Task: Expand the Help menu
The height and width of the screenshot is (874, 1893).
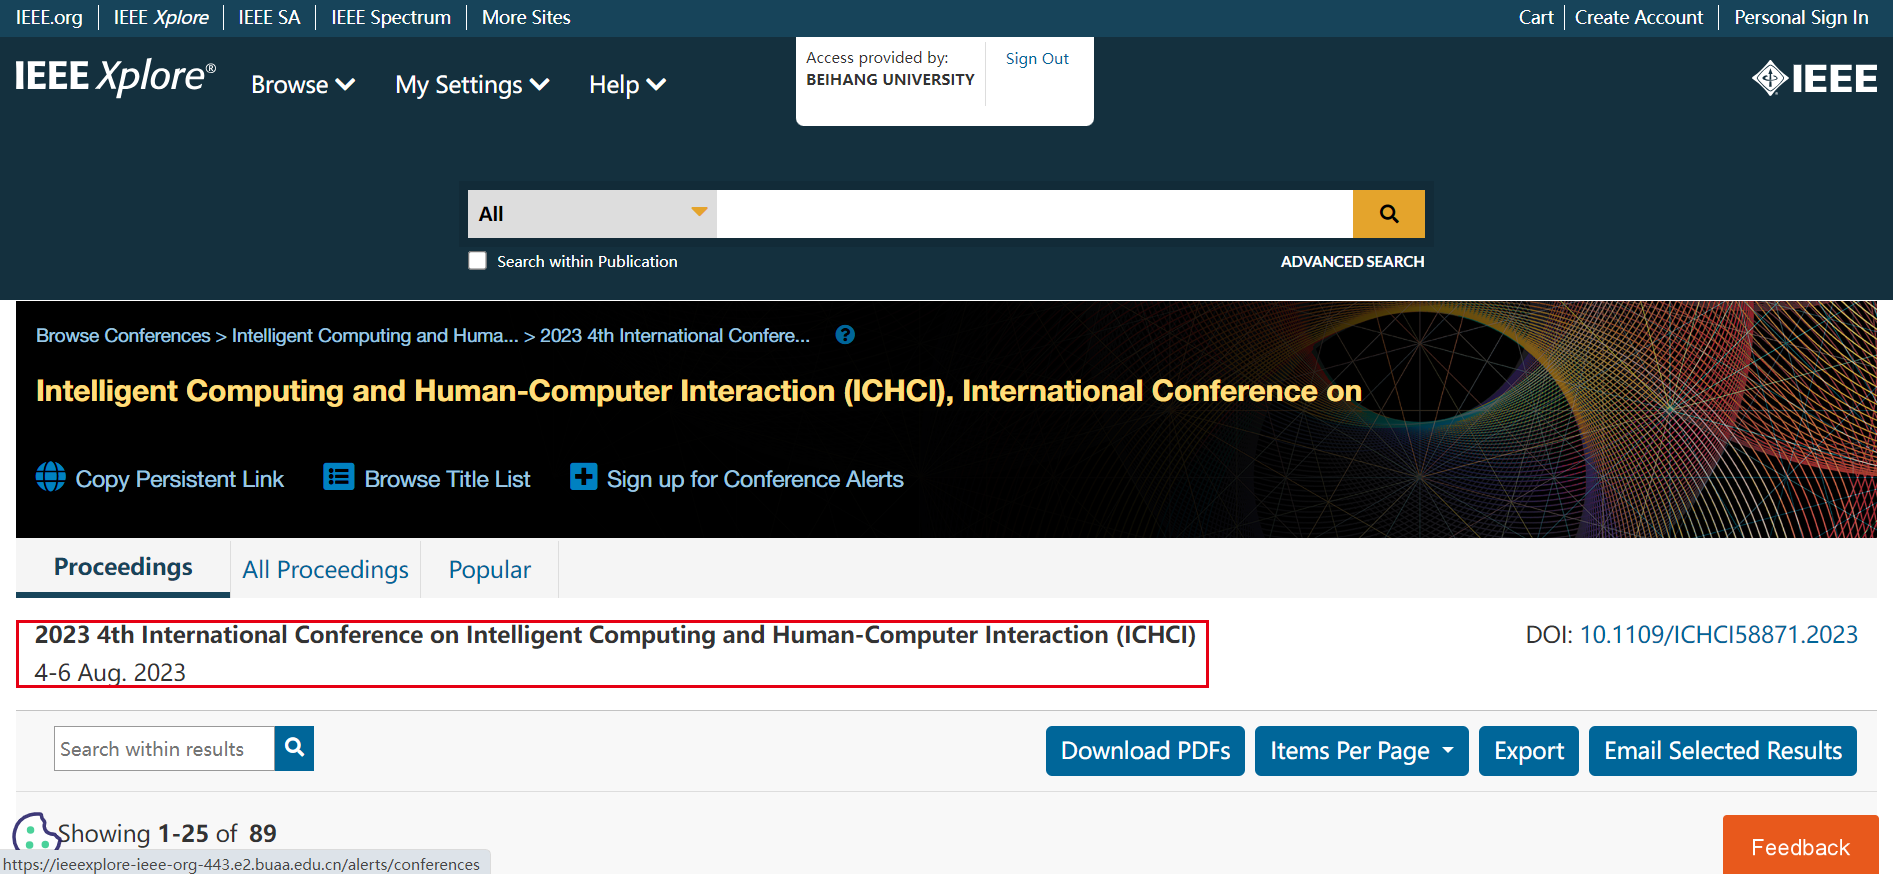Action: (627, 85)
